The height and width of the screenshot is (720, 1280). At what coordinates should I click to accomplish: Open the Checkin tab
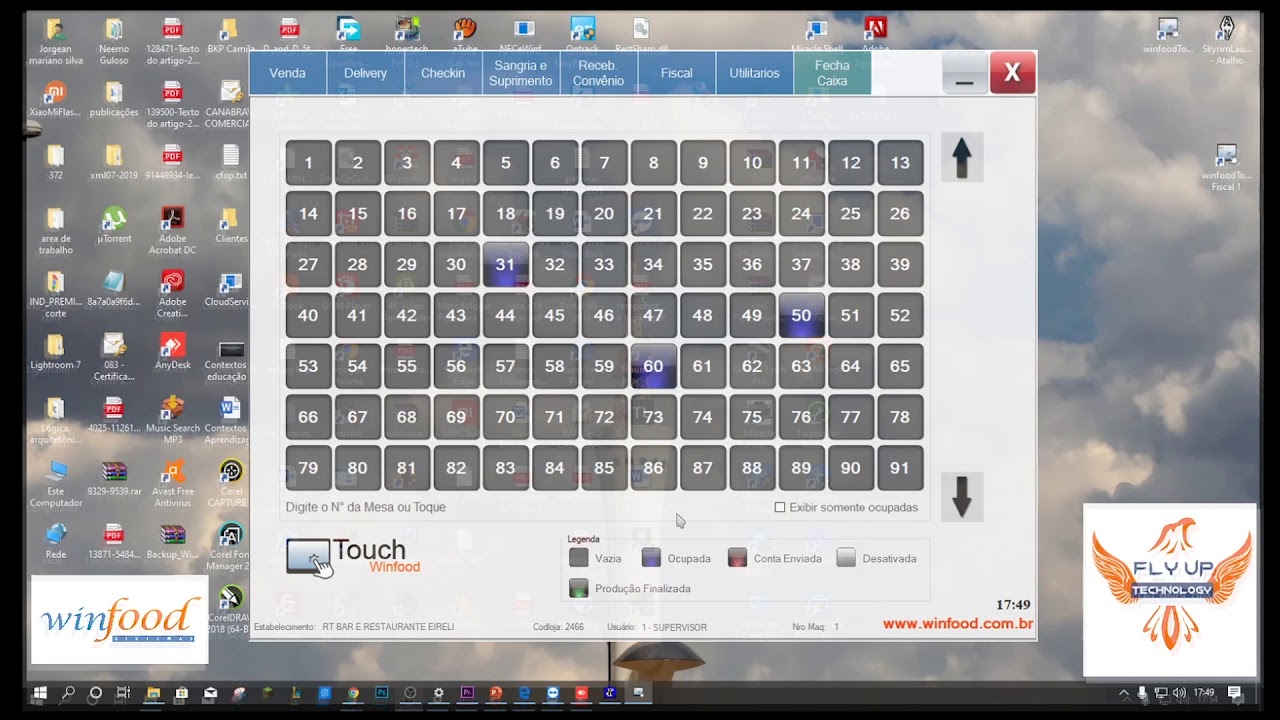443,73
